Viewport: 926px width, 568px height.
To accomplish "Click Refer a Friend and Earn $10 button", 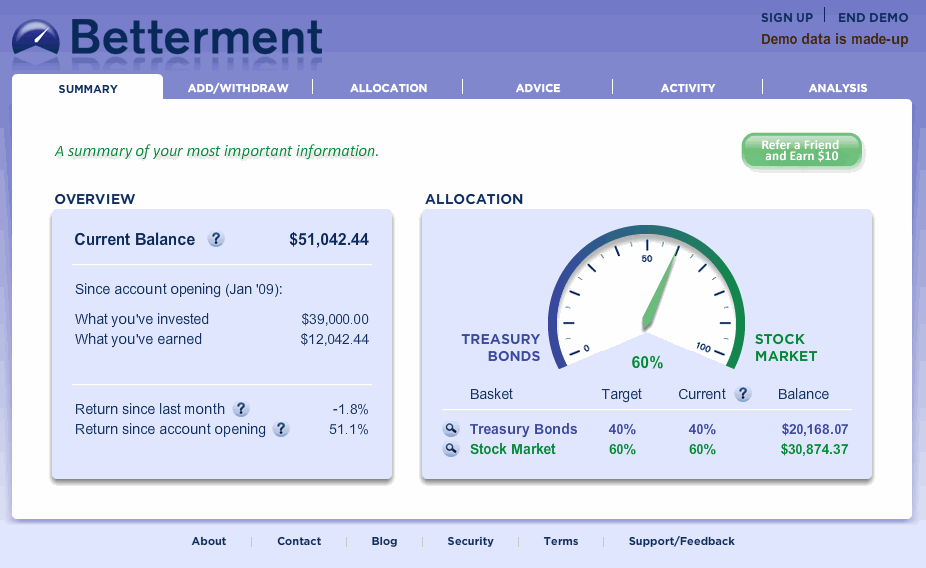I will (801, 151).
